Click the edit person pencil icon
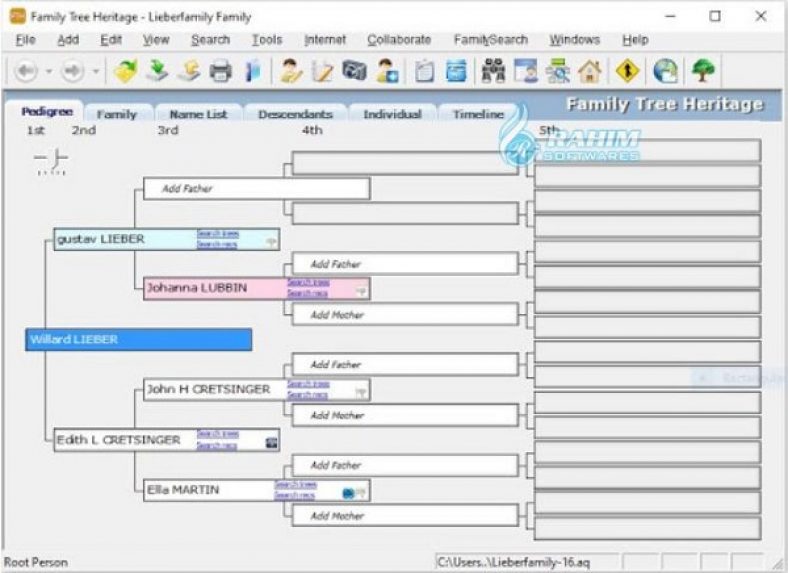Screen dimensions: 788x573 pyautogui.click(x=290, y=71)
